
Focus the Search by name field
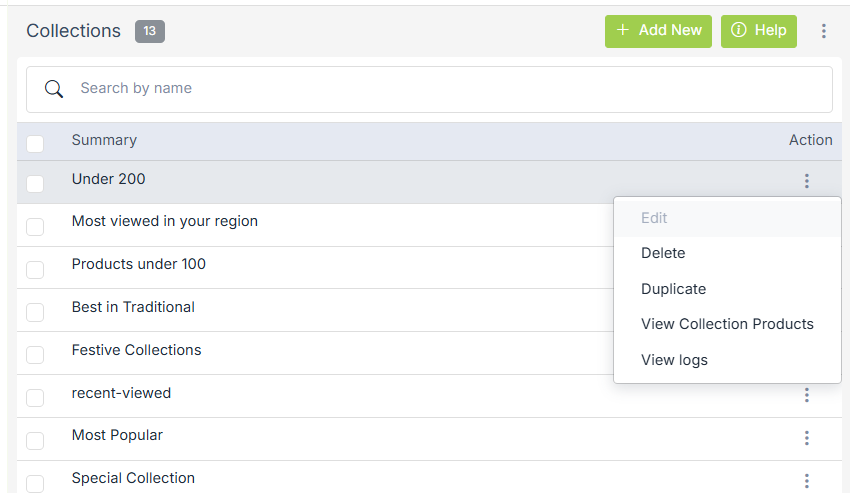(x=440, y=89)
